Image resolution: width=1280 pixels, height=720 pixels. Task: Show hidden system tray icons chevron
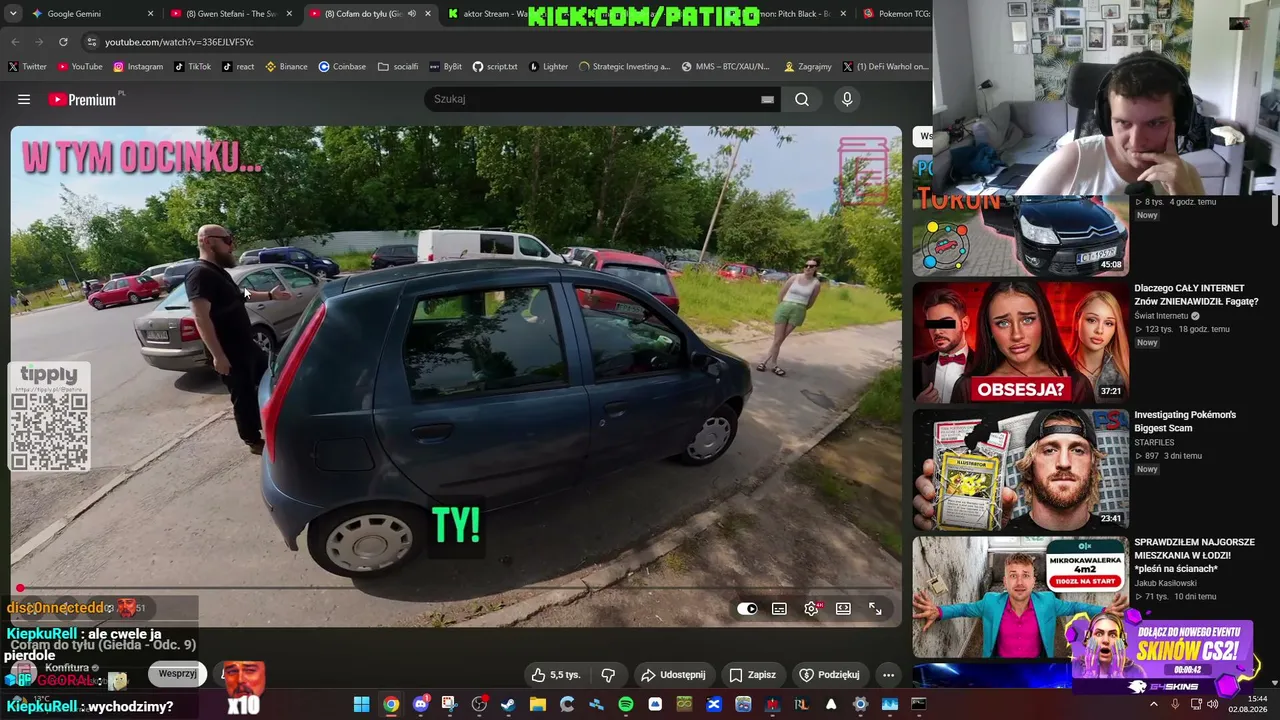click(x=1153, y=704)
